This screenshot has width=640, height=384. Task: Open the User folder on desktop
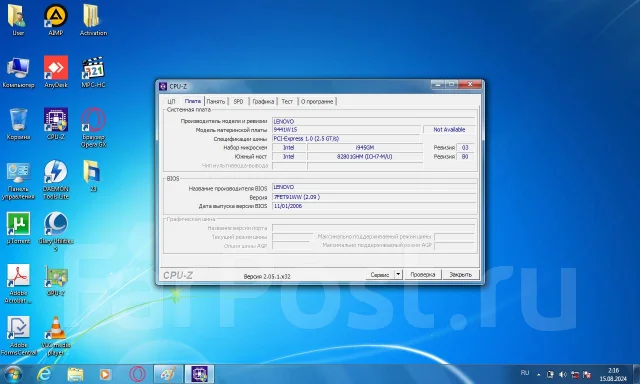tap(18, 20)
